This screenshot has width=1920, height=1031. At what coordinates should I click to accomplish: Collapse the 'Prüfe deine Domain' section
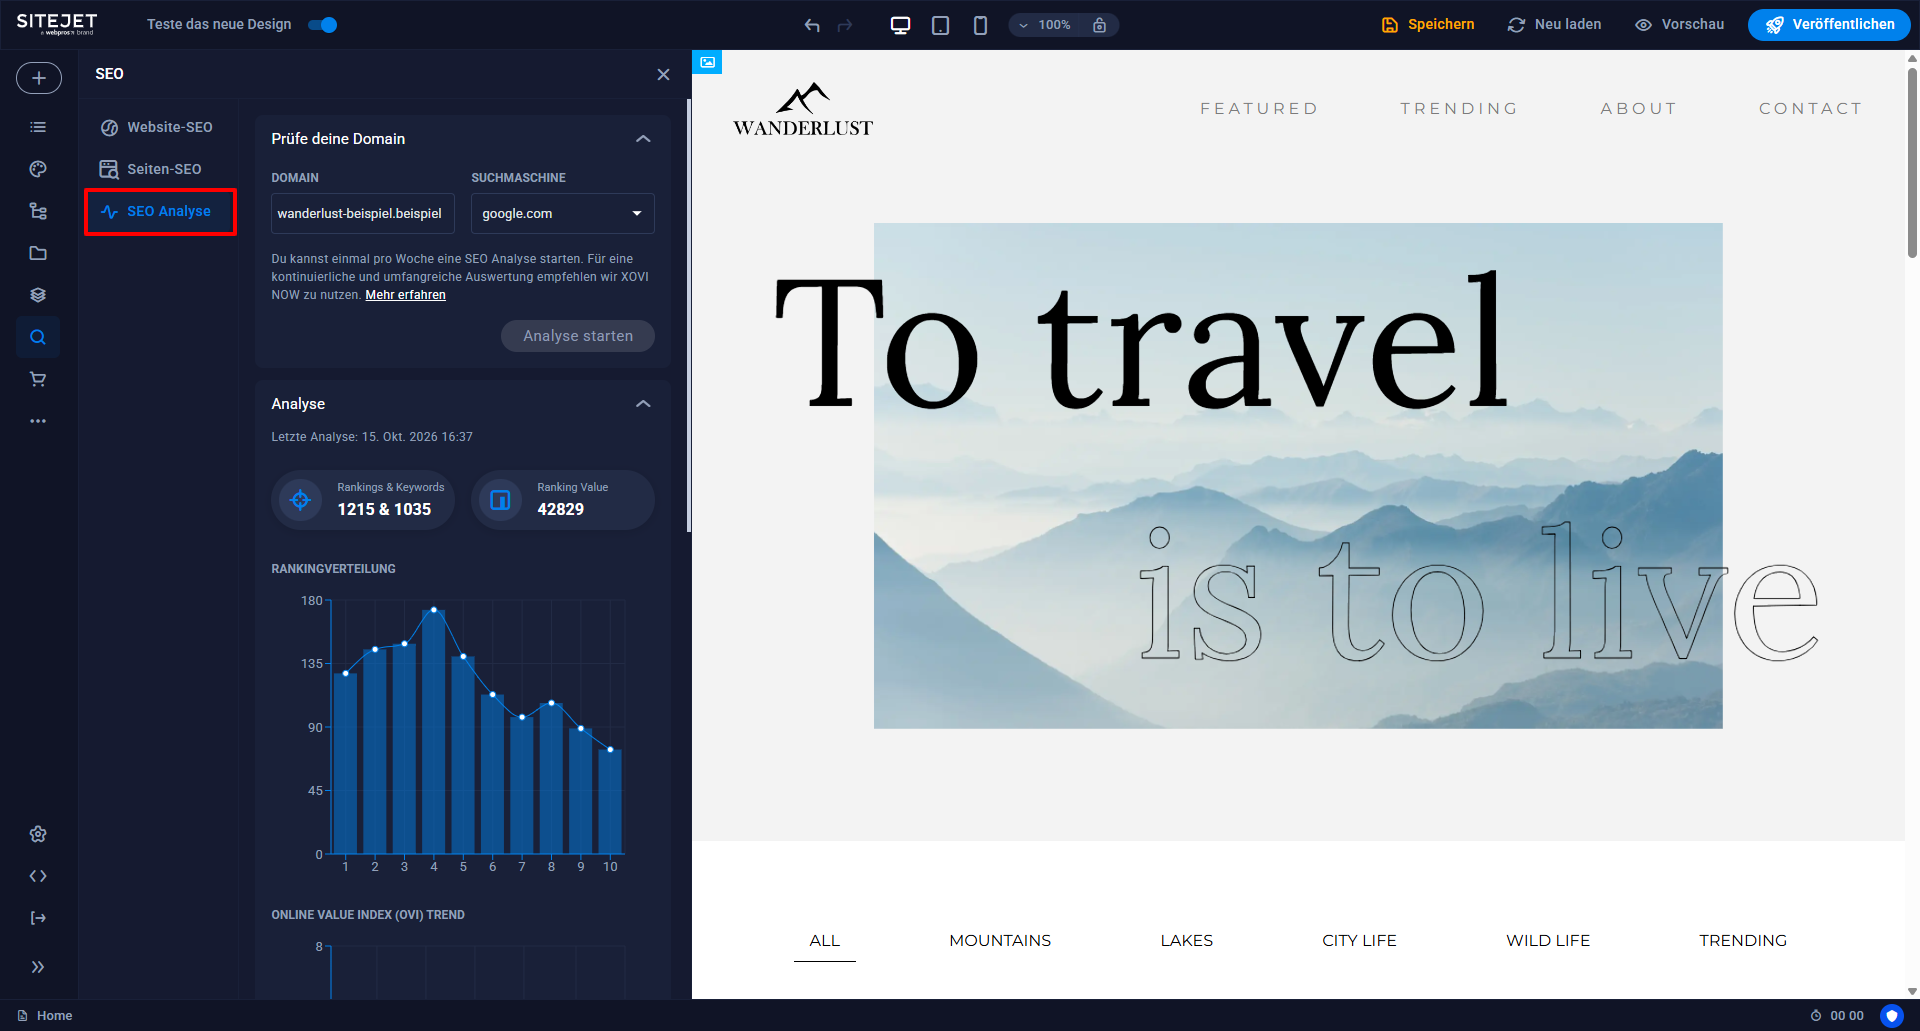(x=643, y=139)
